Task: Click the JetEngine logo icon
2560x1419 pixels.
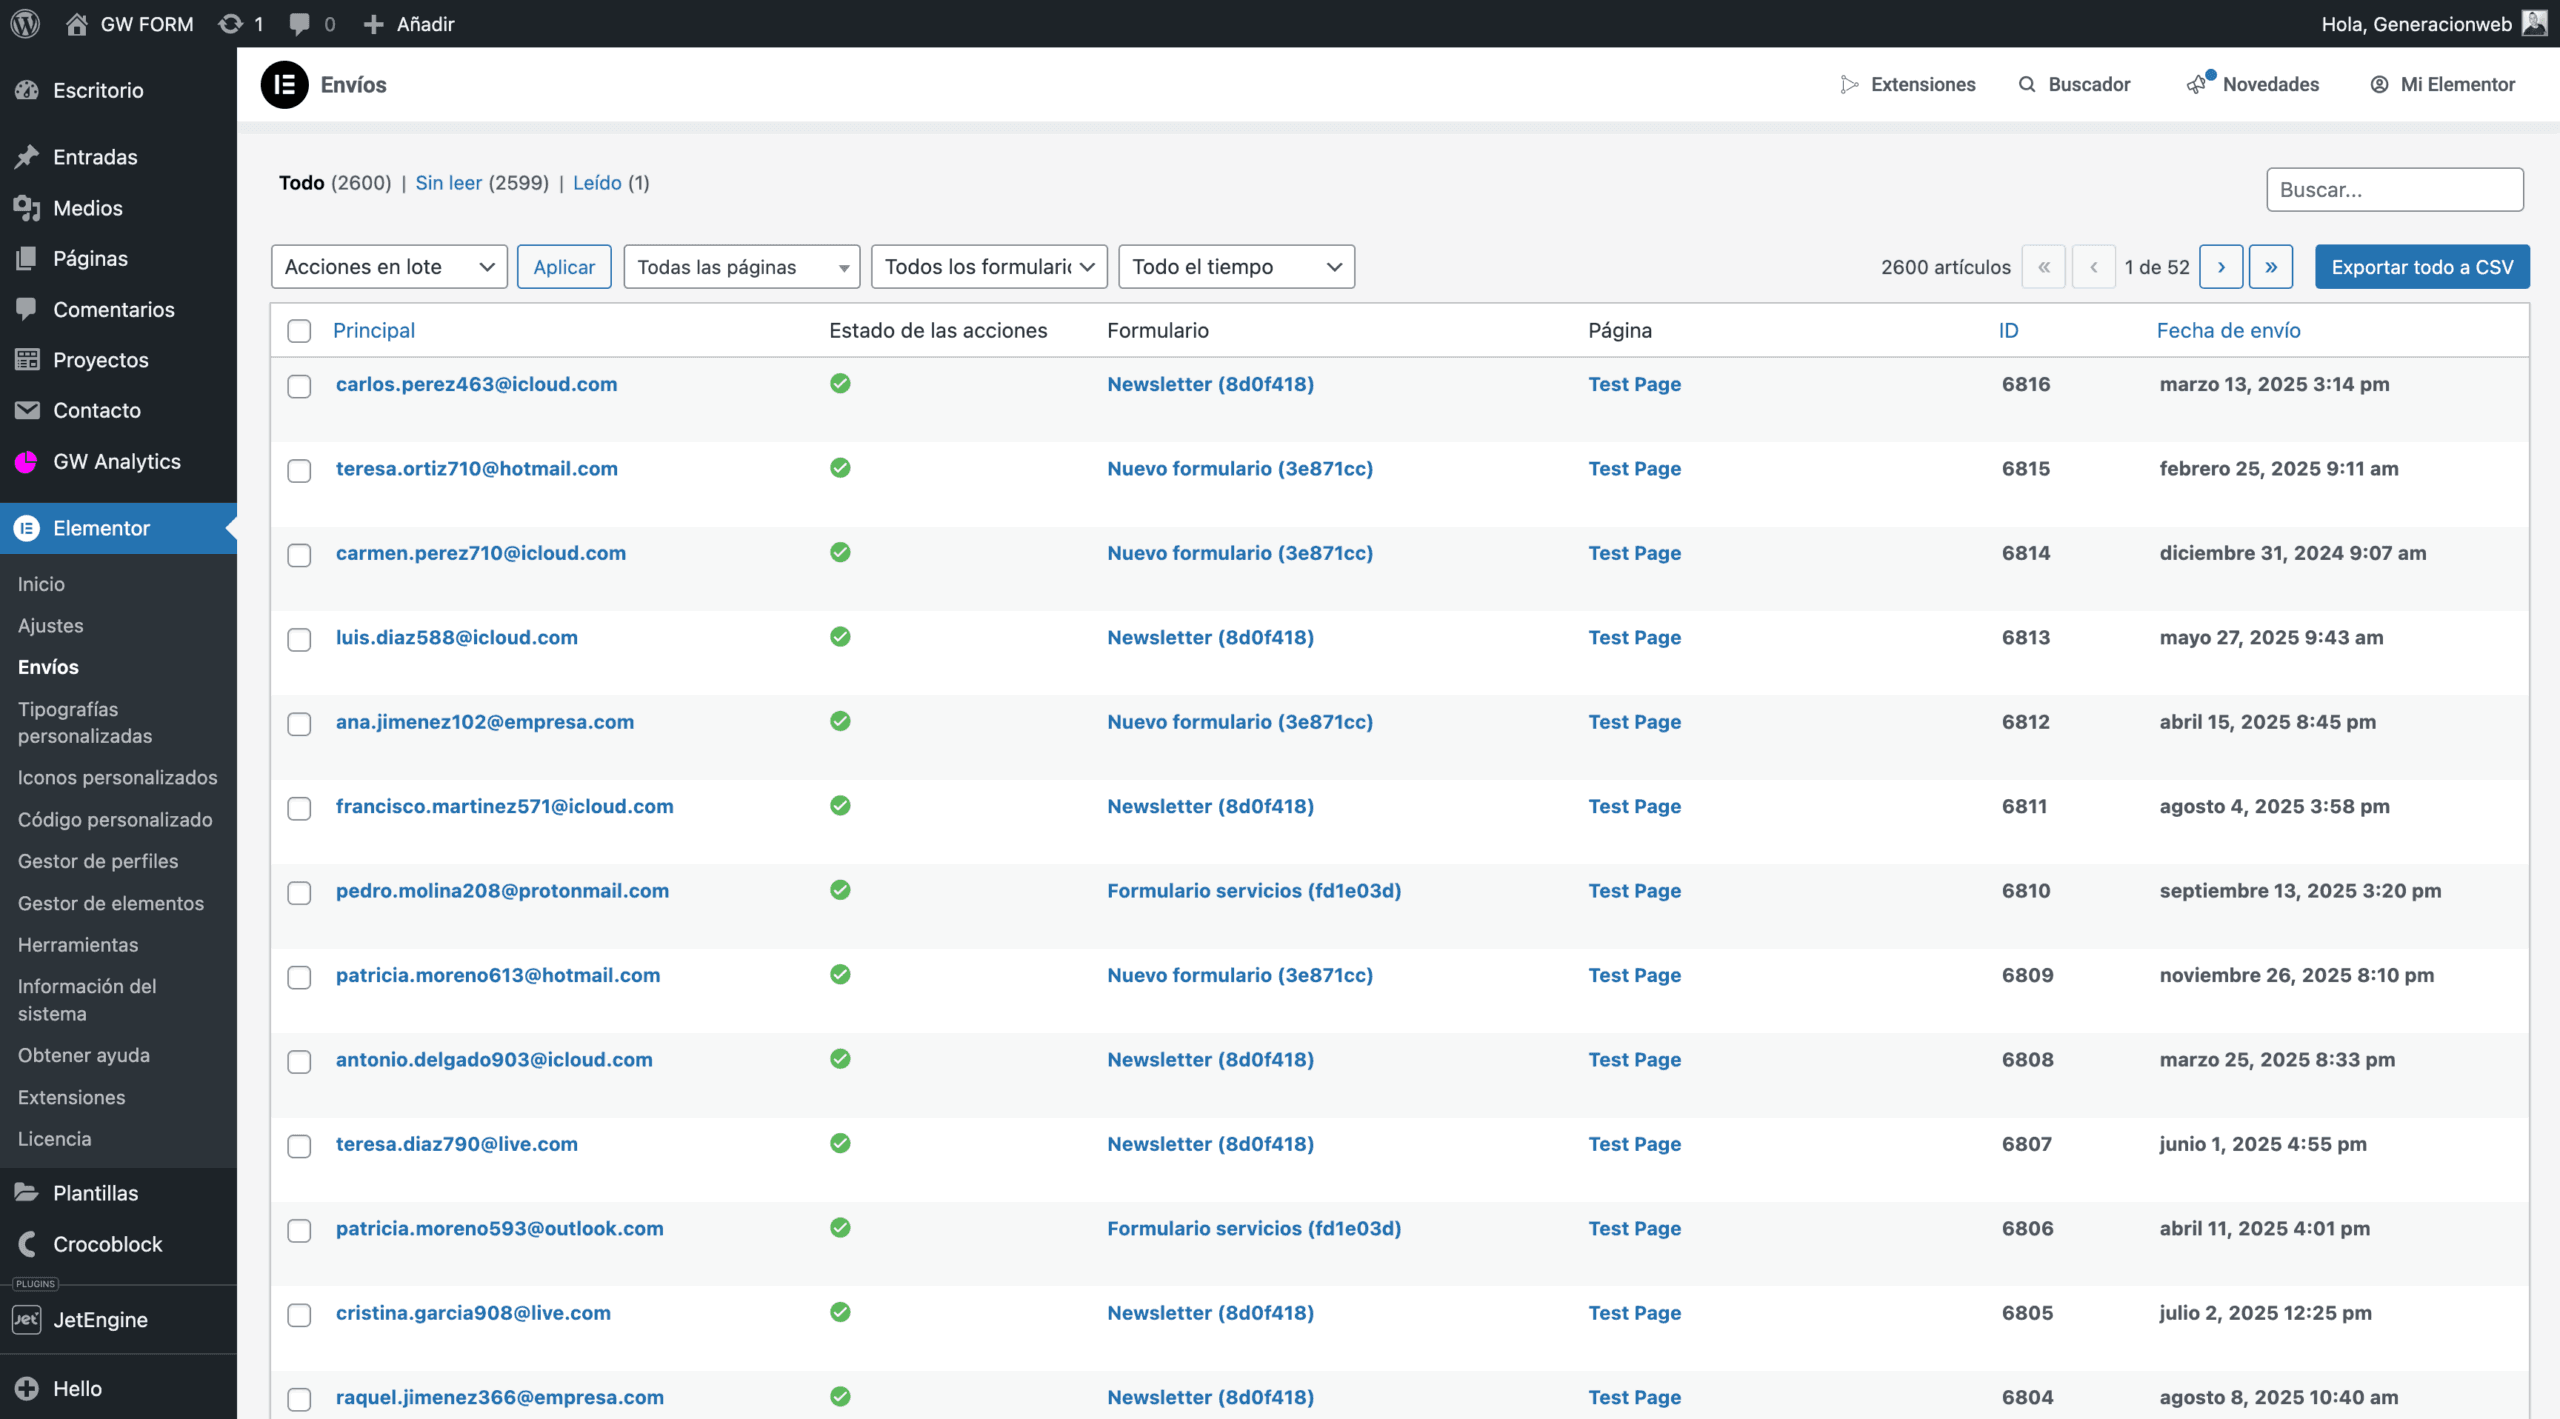Action: pyautogui.click(x=27, y=1320)
